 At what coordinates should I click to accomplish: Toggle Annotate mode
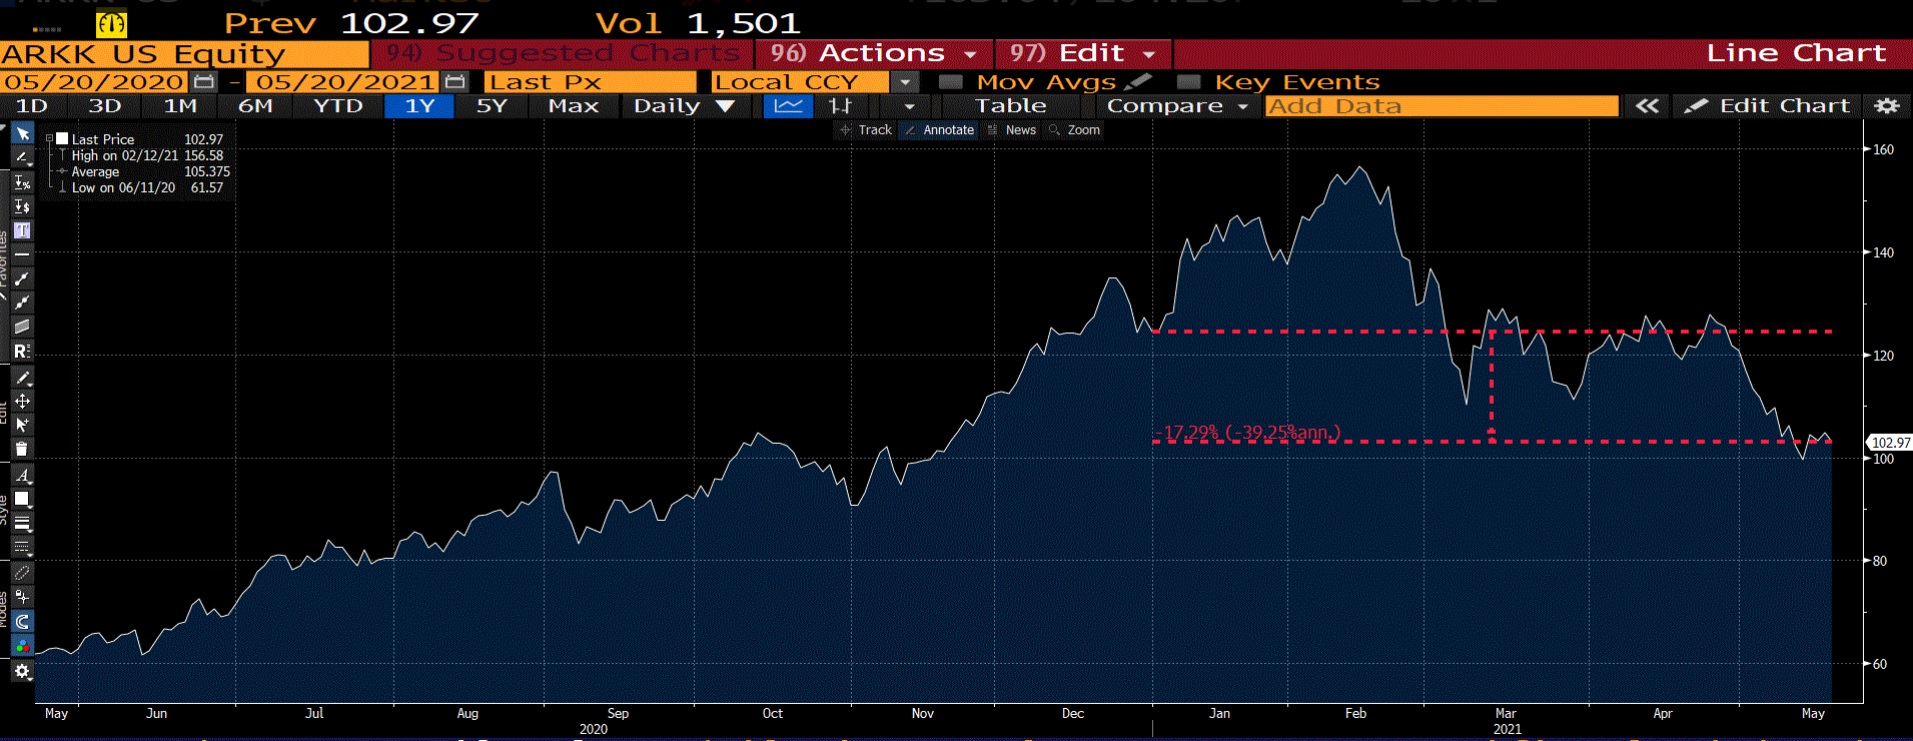pos(939,130)
